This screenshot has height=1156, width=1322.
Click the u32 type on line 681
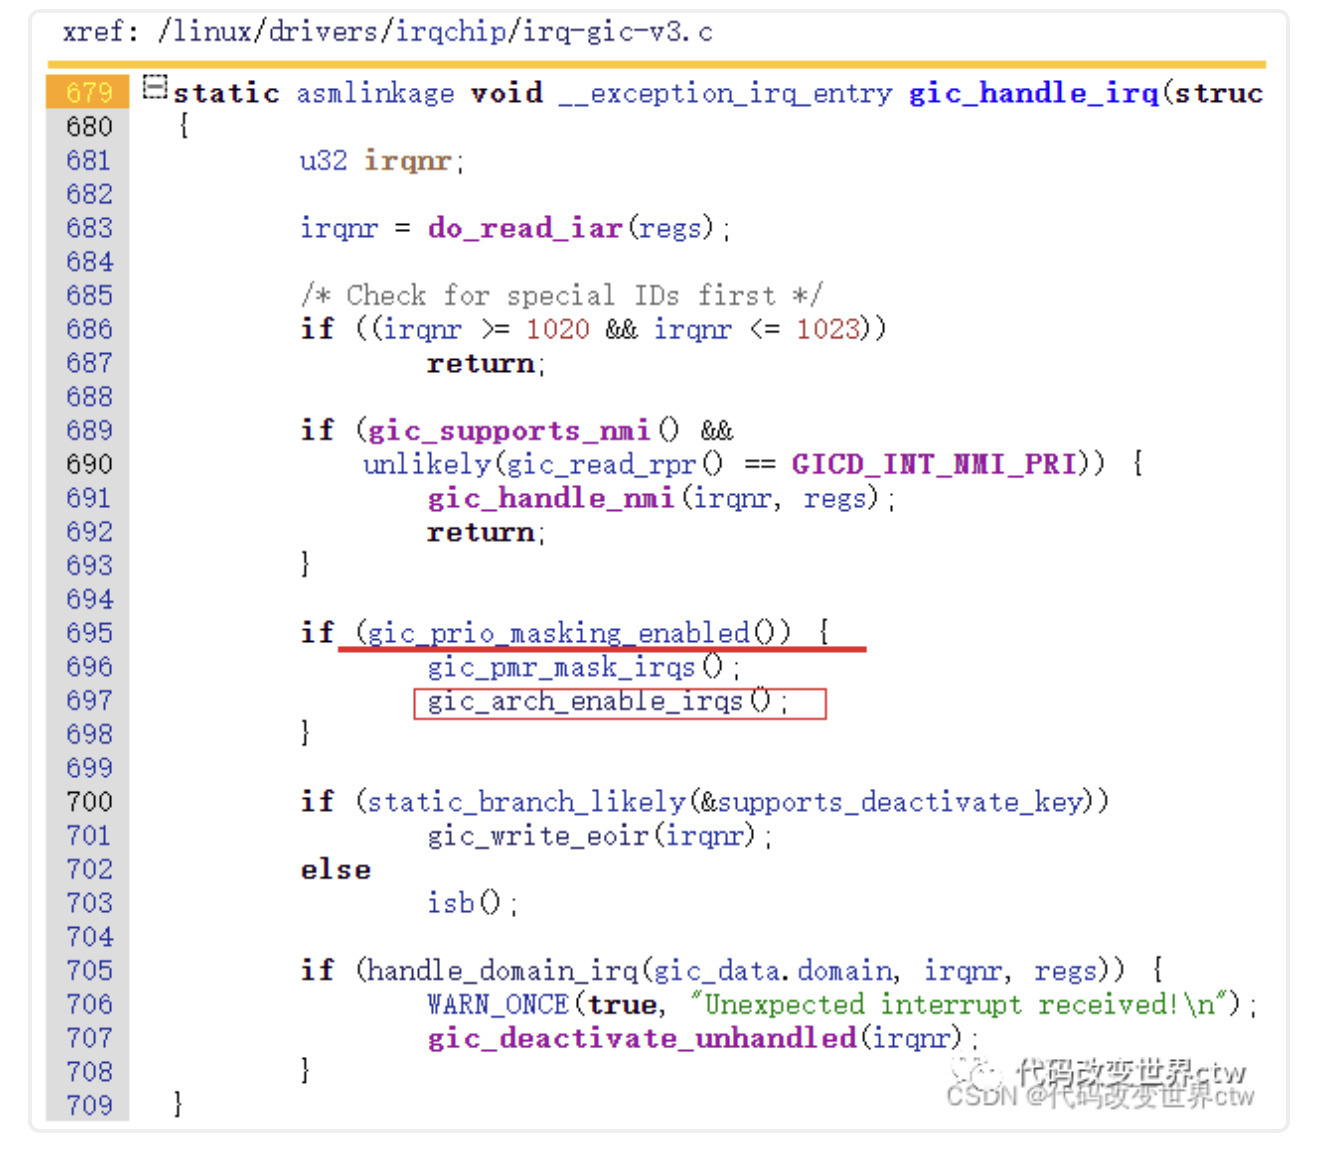pos(323,160)
